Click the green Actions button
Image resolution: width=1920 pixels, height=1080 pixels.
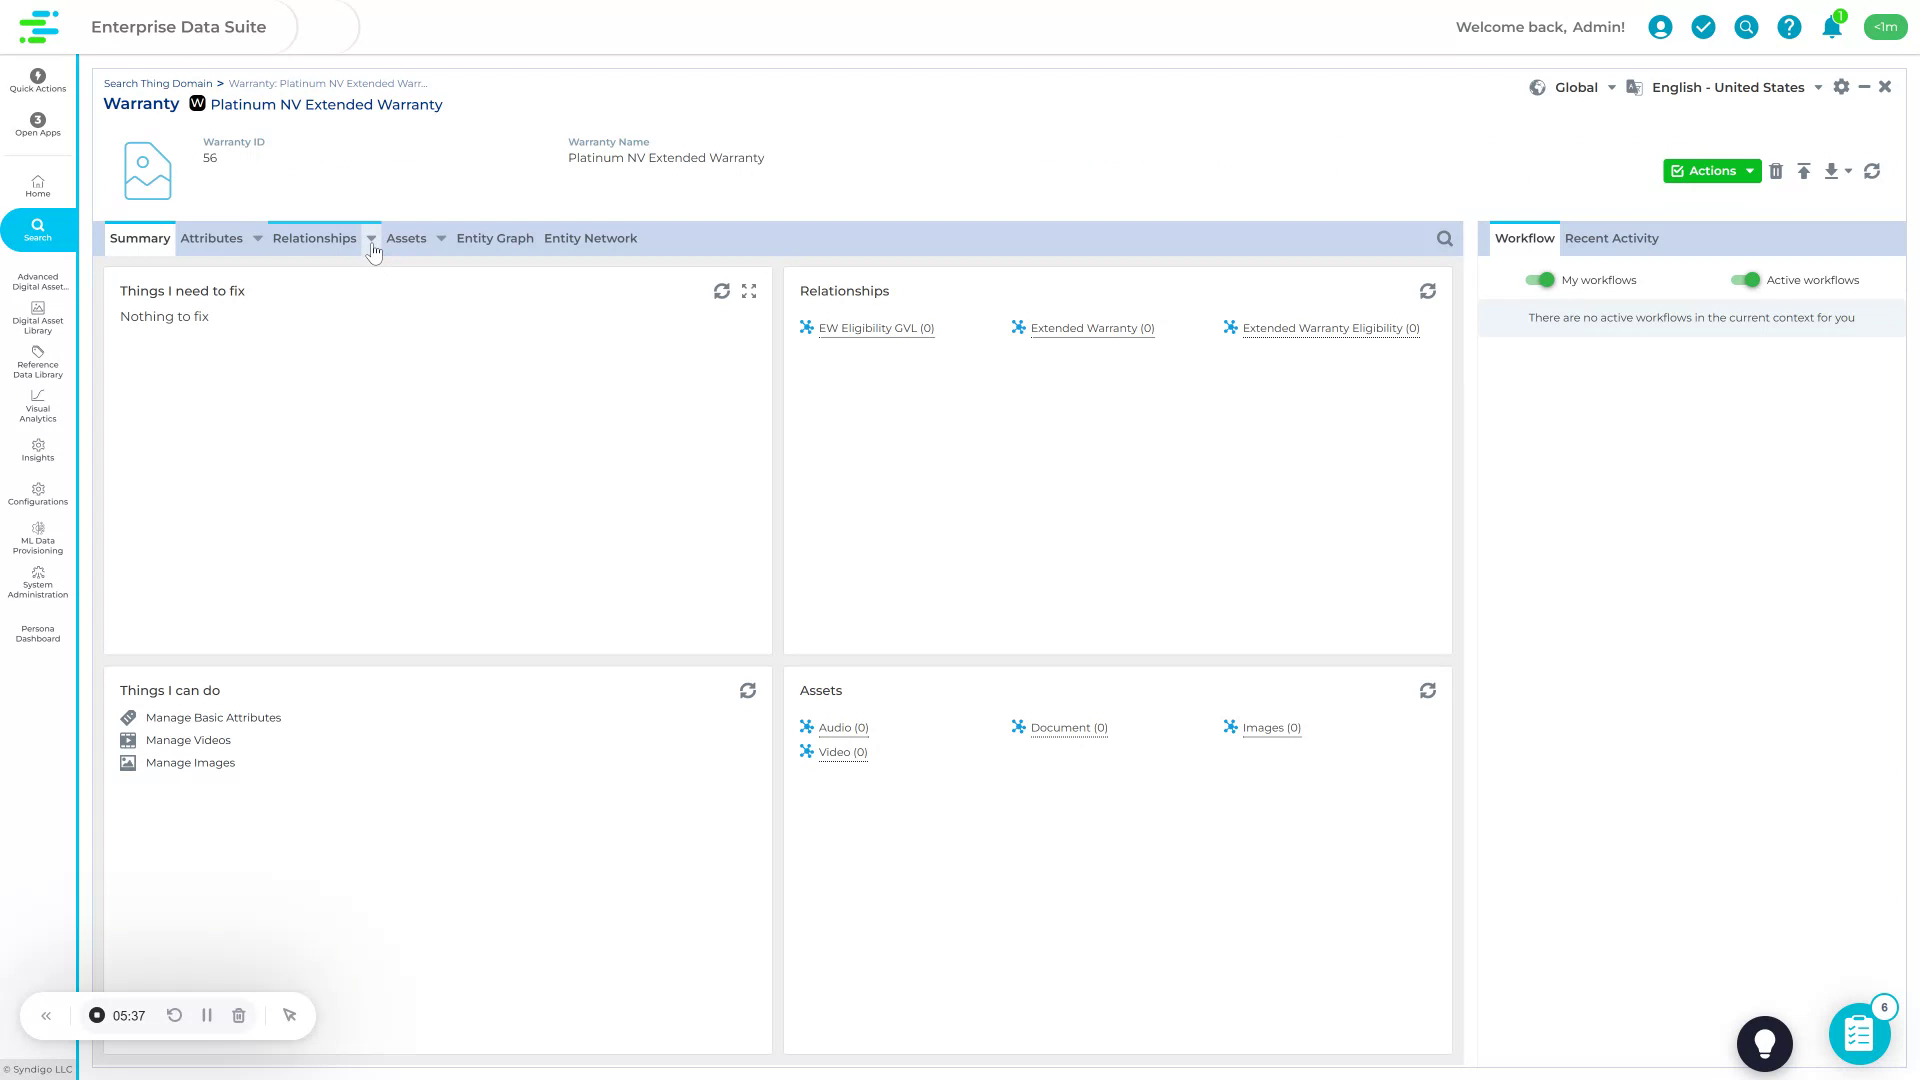pyautogui.click(x=1712, y=171)
